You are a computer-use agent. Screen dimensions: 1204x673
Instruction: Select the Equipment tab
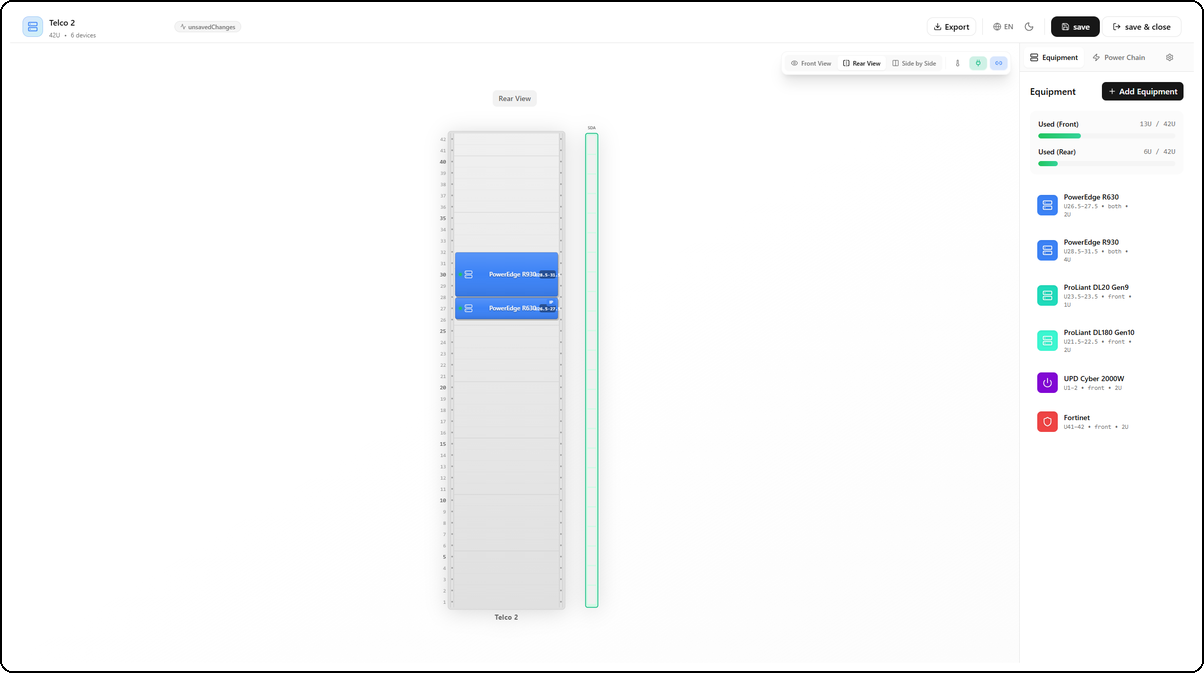click(1054, 57)
